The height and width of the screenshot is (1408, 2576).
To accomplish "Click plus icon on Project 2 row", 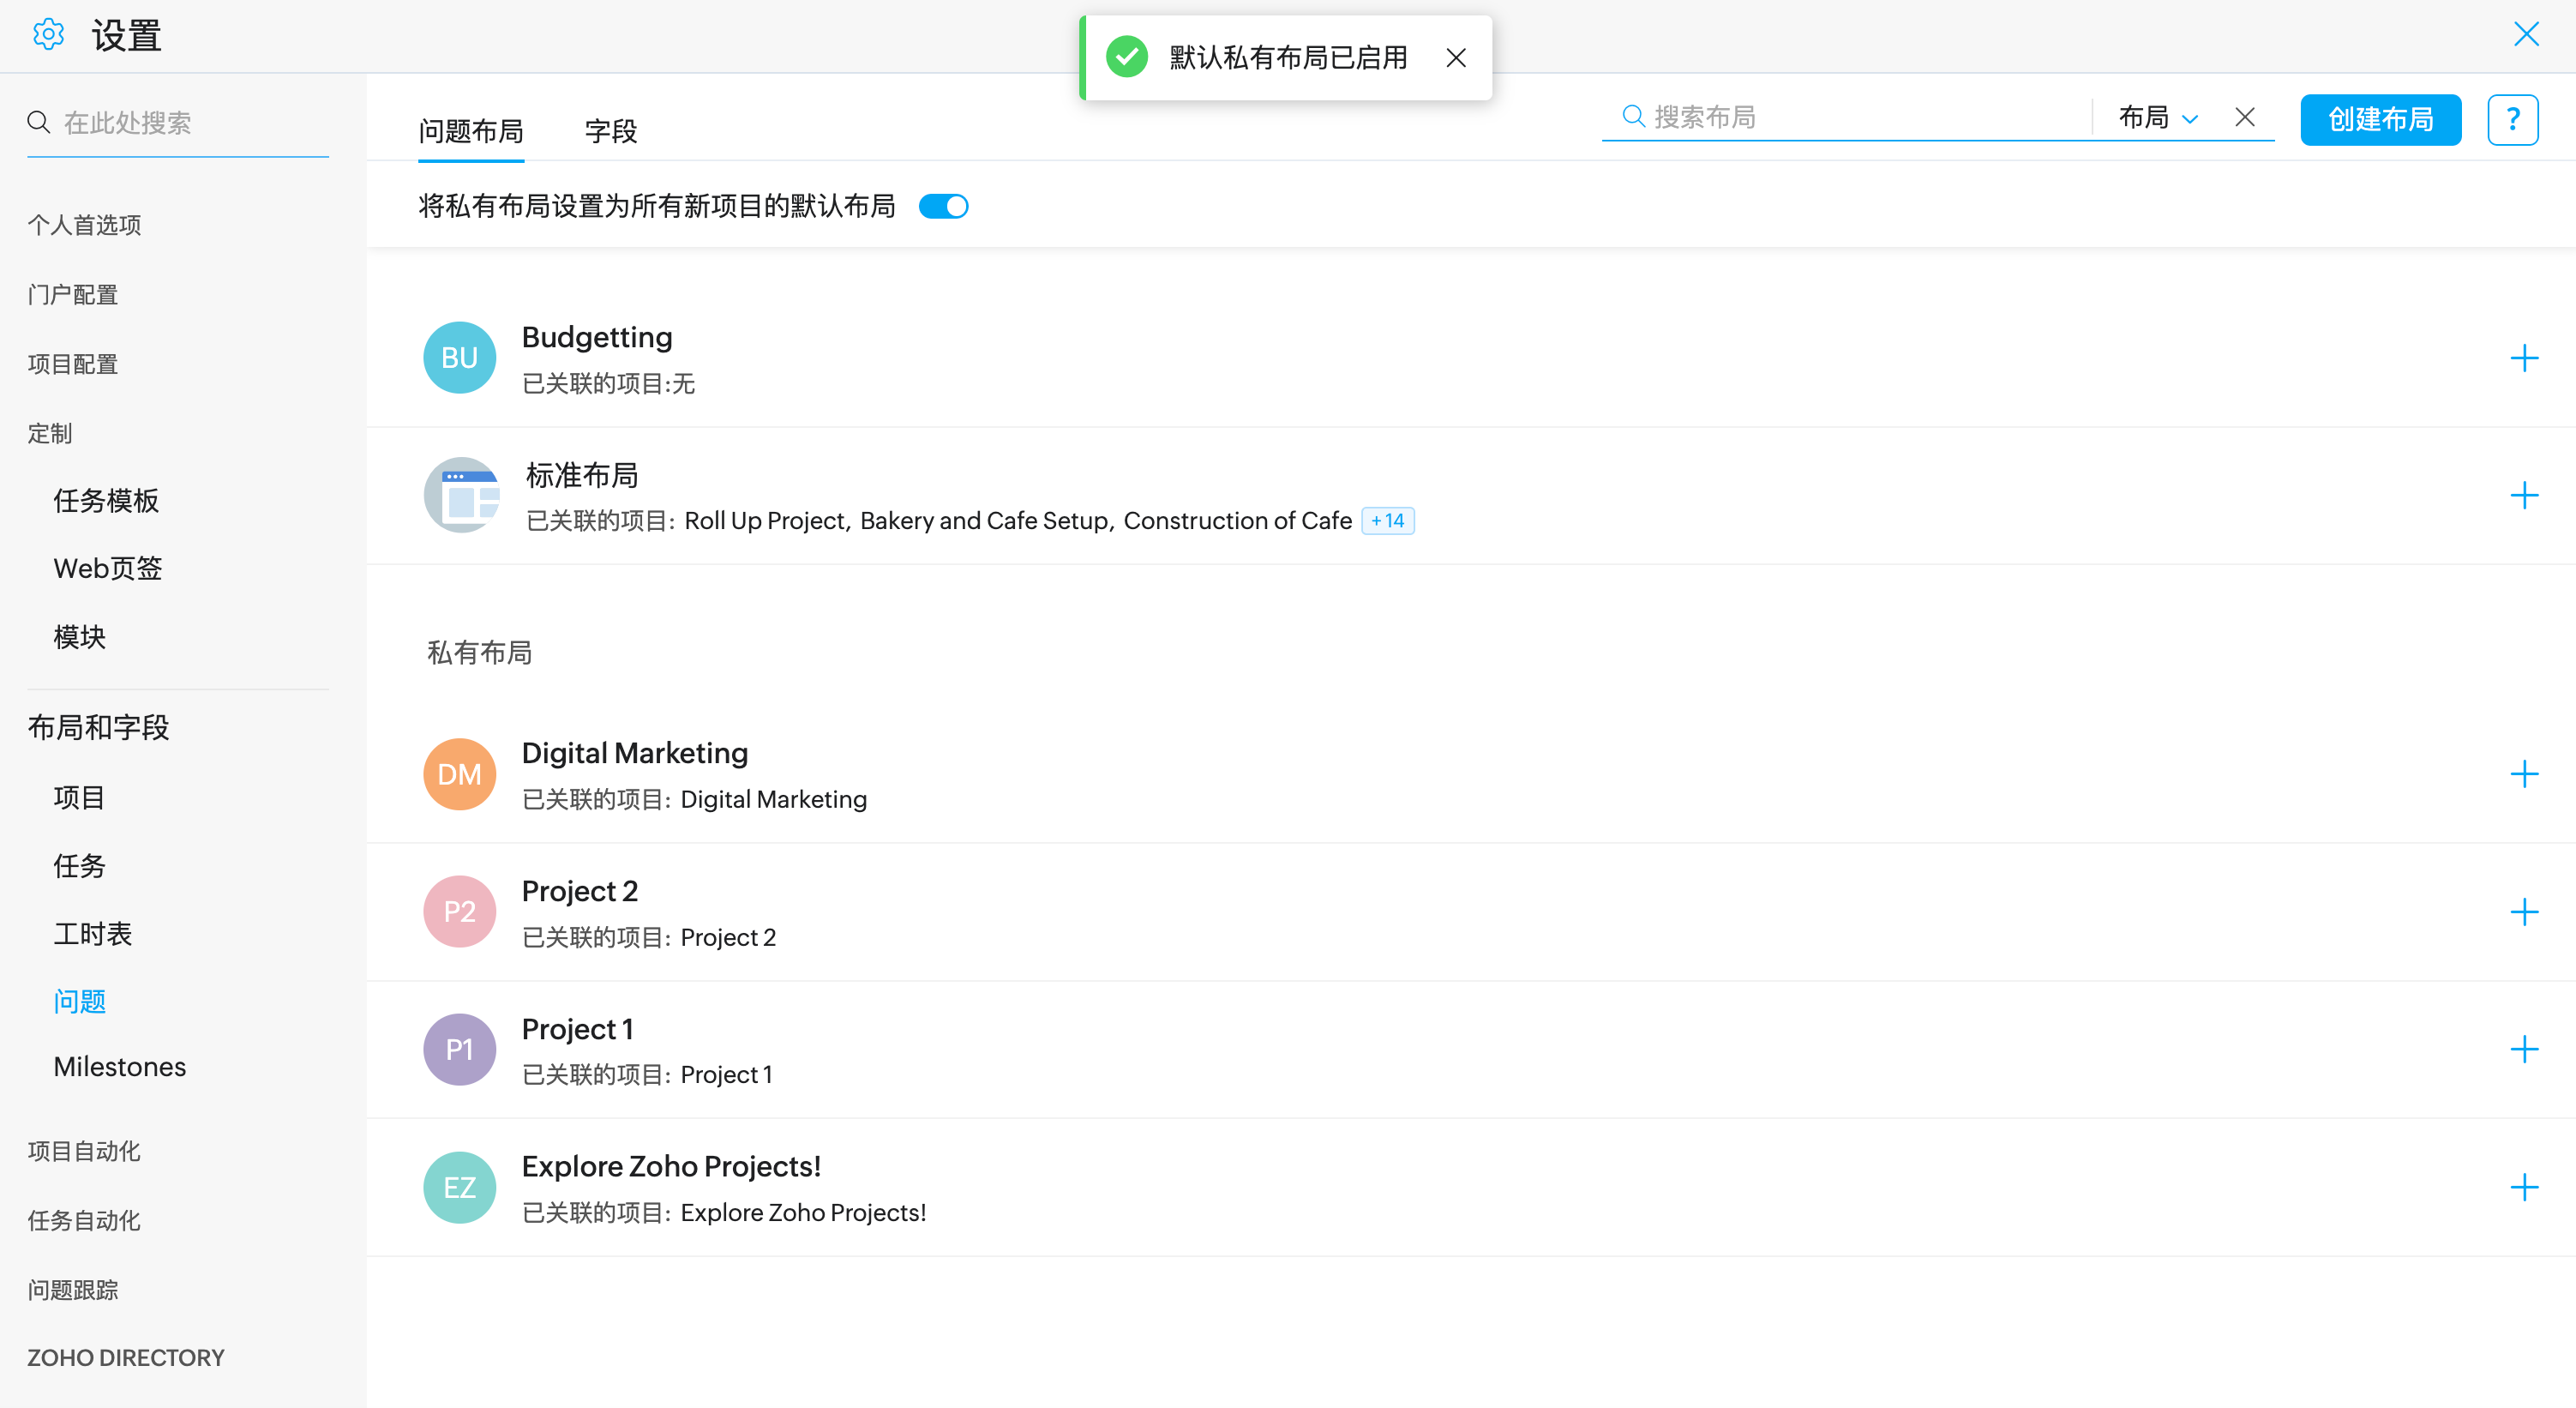I will click(2523, 912).
